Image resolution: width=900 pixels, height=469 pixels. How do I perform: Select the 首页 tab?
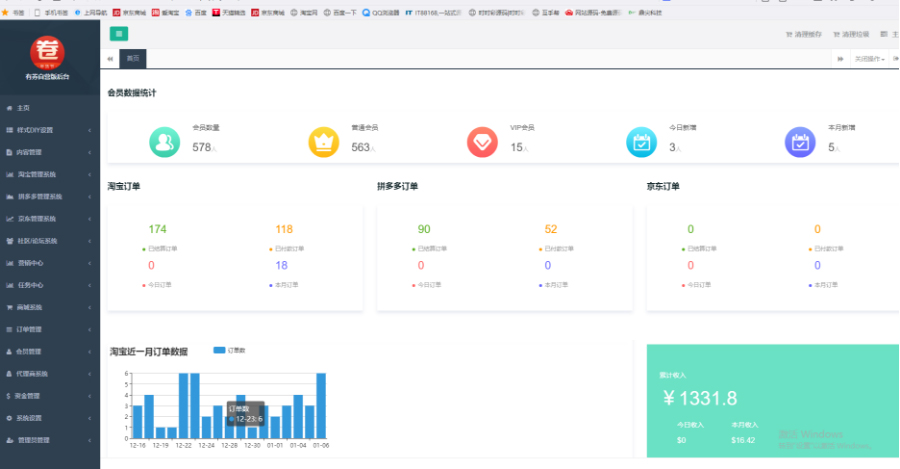click(x=132, y=59)
